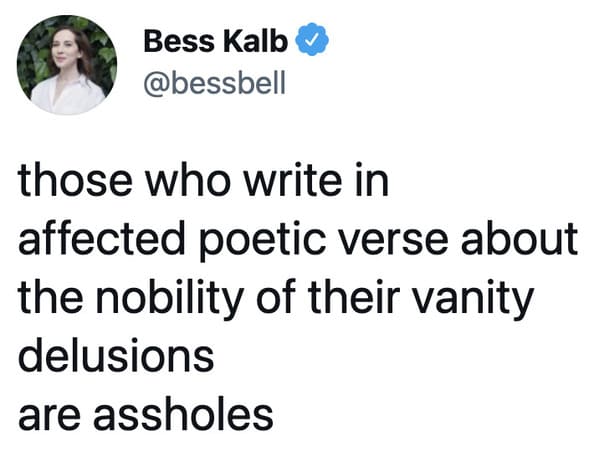Click the word 'vanity' in the tweet
This screenshot has height=457, width=599.
pyautogui.click(x=473, y=300)
